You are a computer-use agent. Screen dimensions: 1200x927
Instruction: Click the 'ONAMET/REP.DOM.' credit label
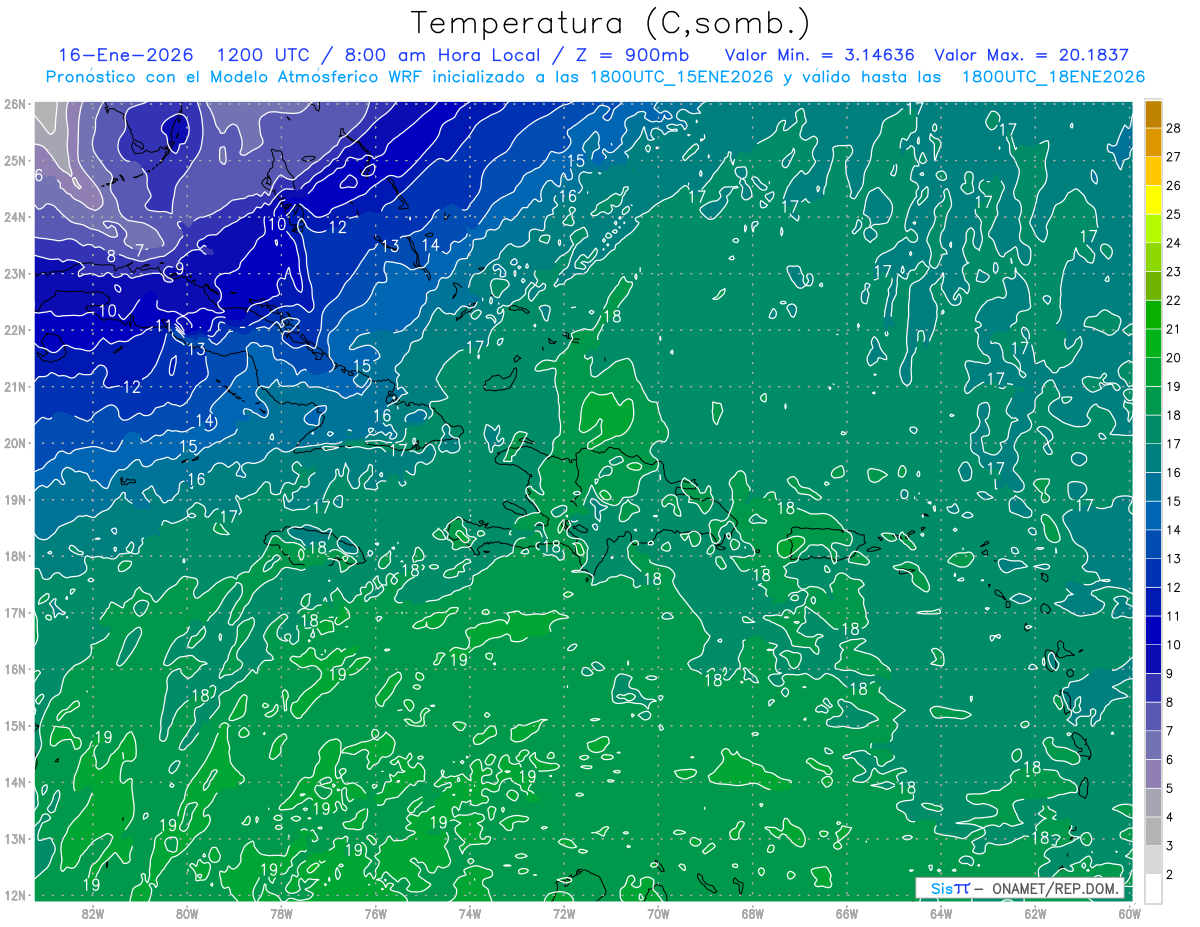point(1057,889)
